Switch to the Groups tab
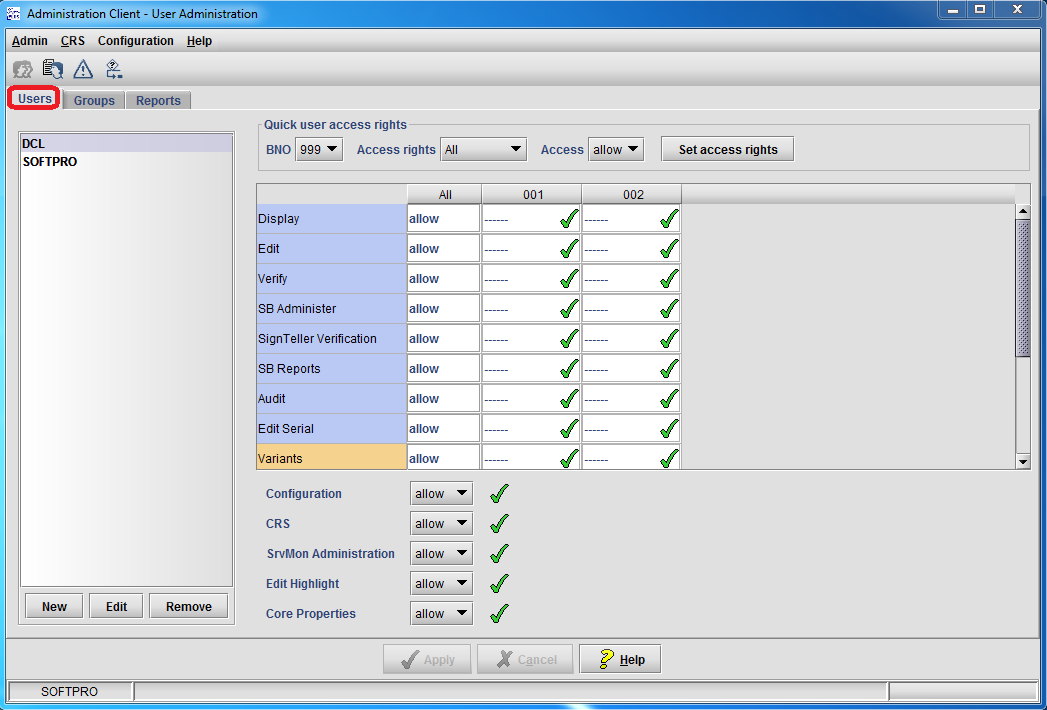 click(x=94, y=100)
